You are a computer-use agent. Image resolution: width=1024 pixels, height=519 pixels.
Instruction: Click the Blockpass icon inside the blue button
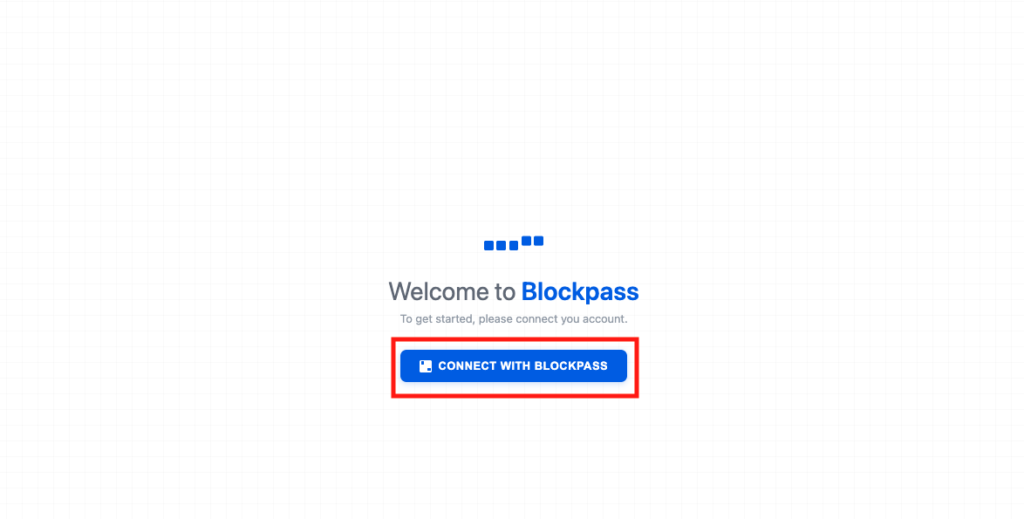[x=425, y=366]
